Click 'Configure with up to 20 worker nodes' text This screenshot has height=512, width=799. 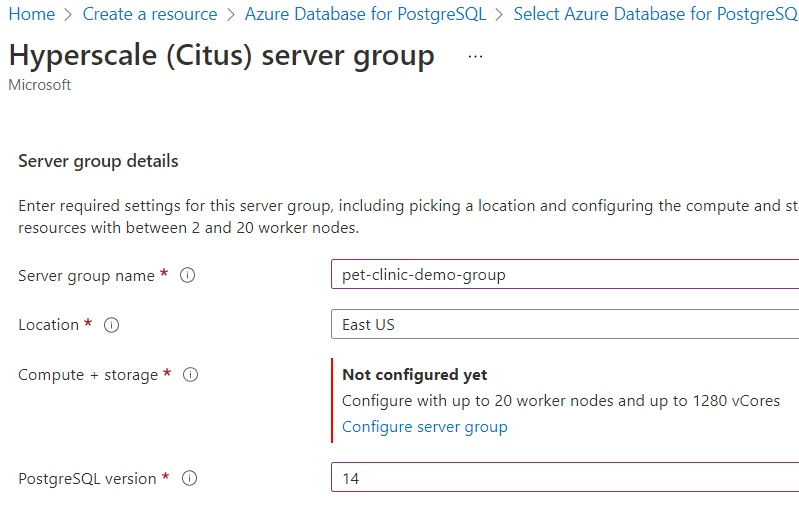tap(561, 401)
